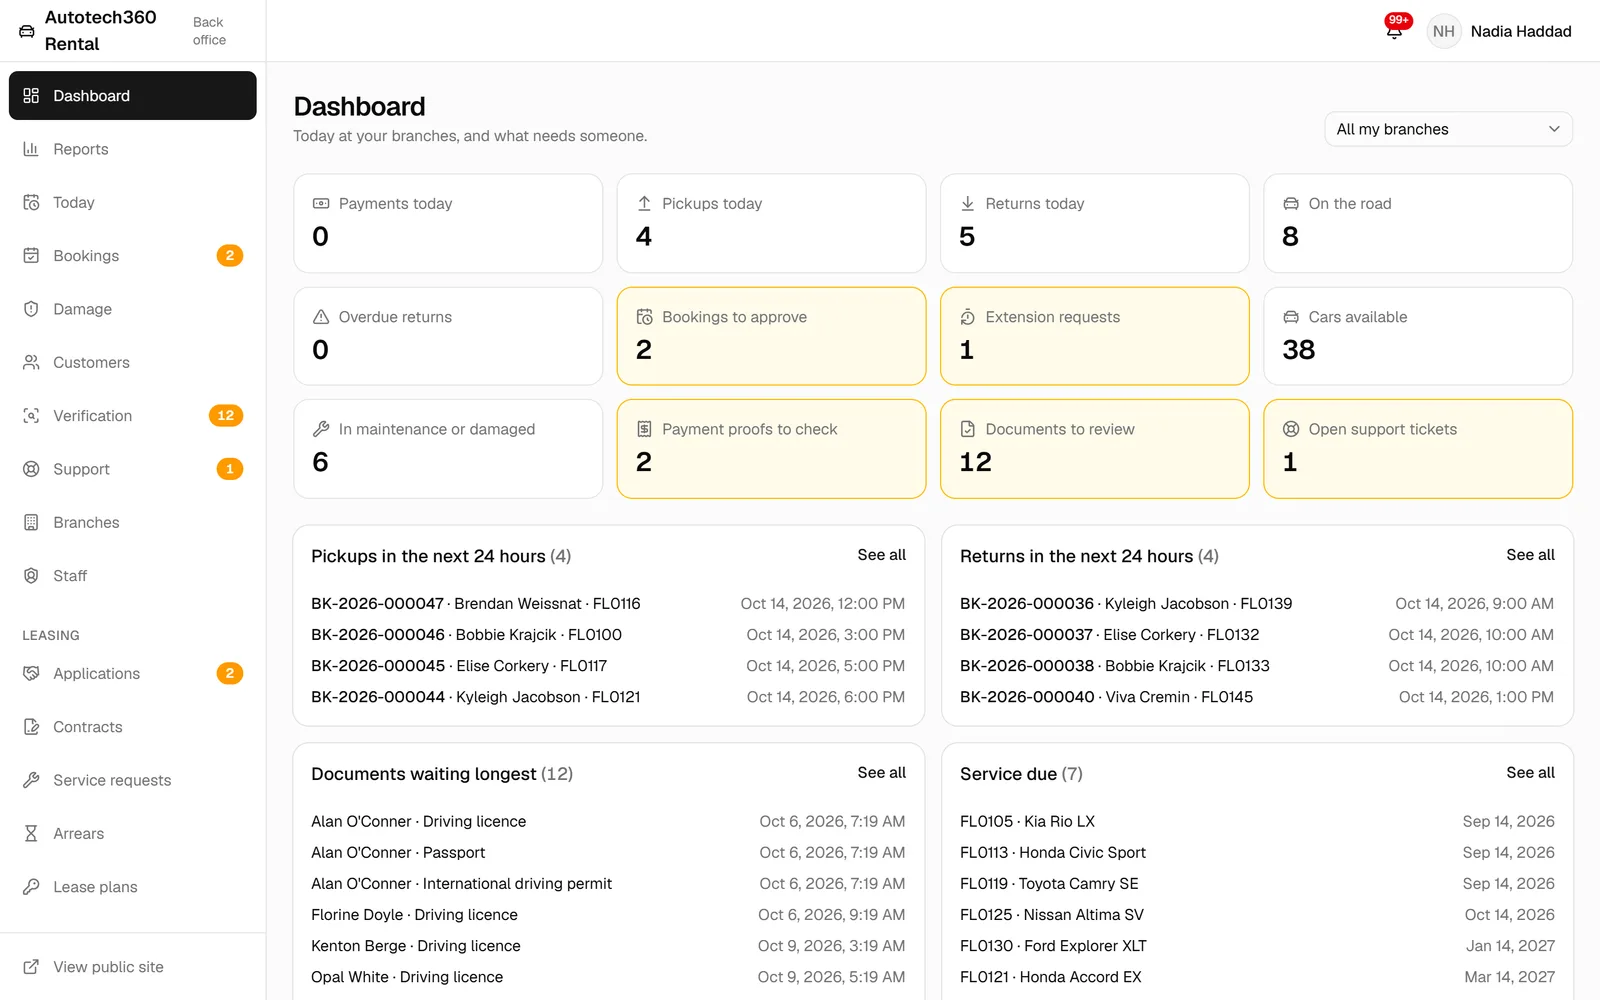Click the Back office label

tap(209, 31)
